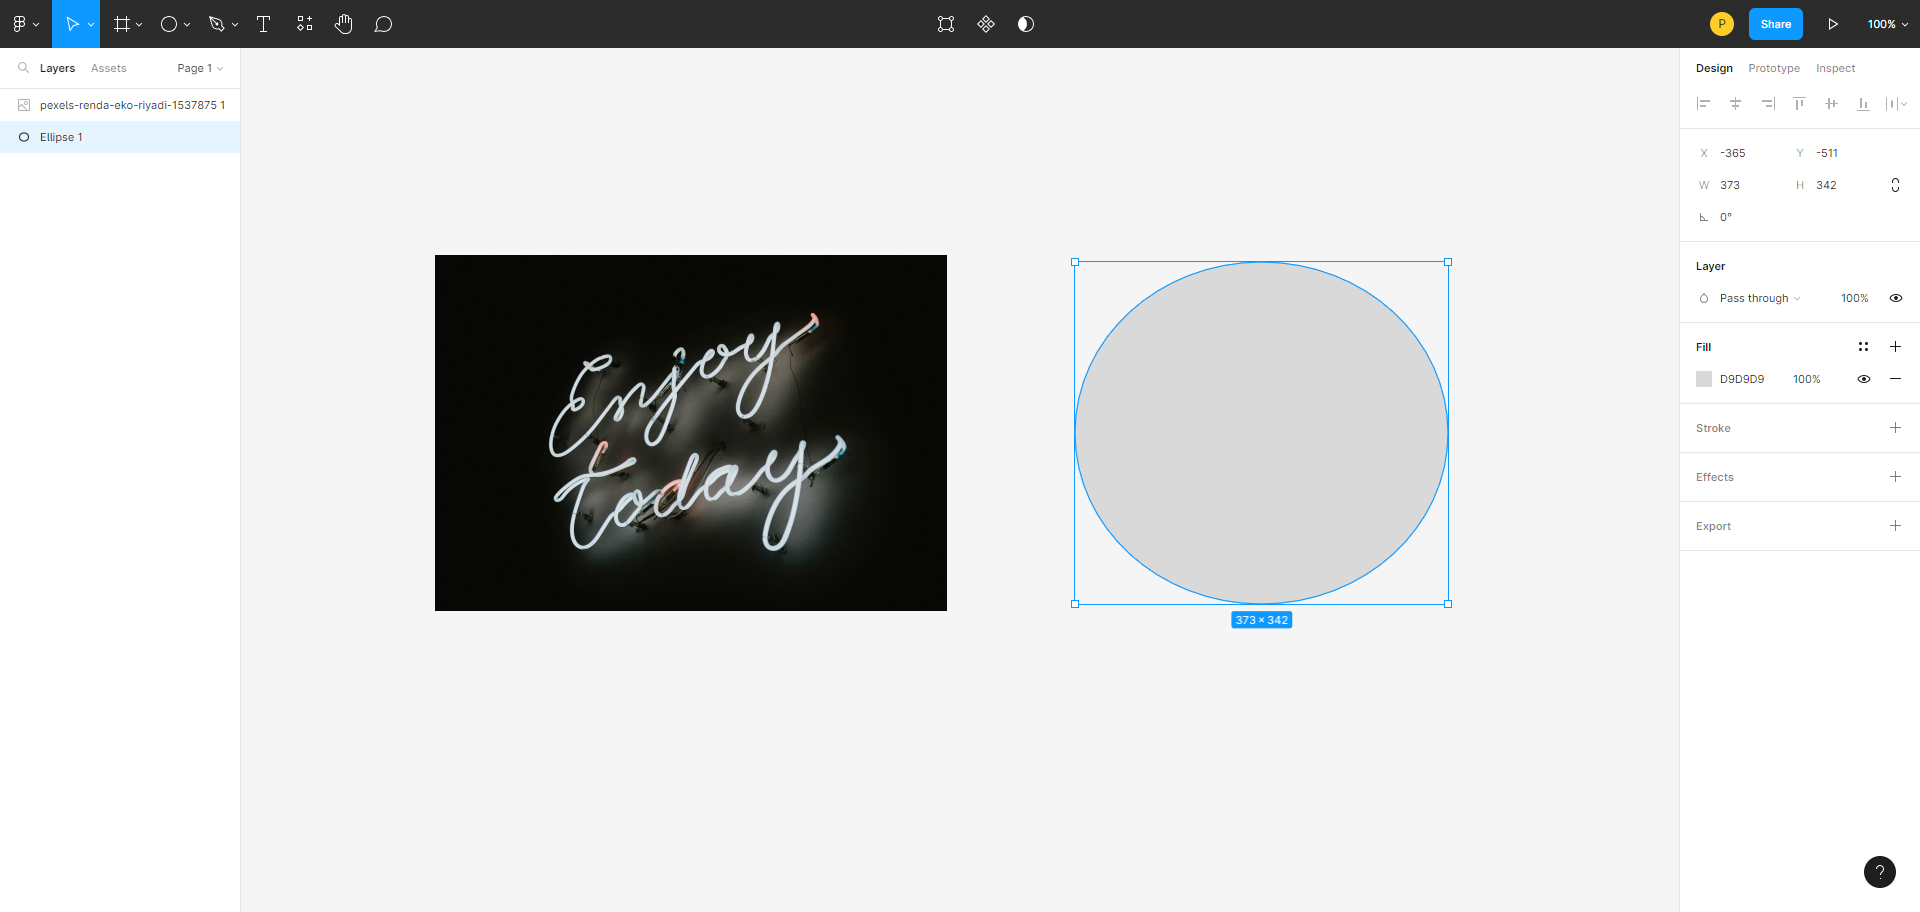This screenshot has height=912, width=1920.
Task: Open the Page 1 dropdown
Action: click(x=199, y=68)
